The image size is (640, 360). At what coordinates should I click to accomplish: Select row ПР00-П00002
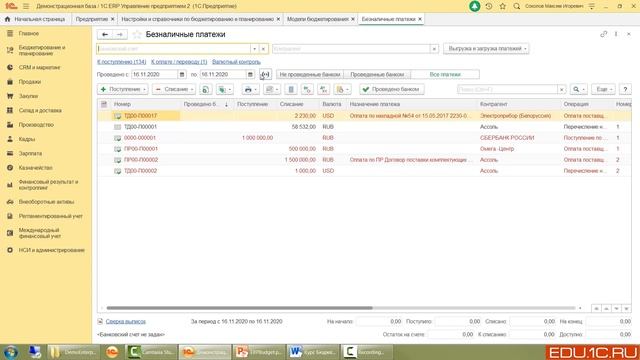tap(364, 160)
